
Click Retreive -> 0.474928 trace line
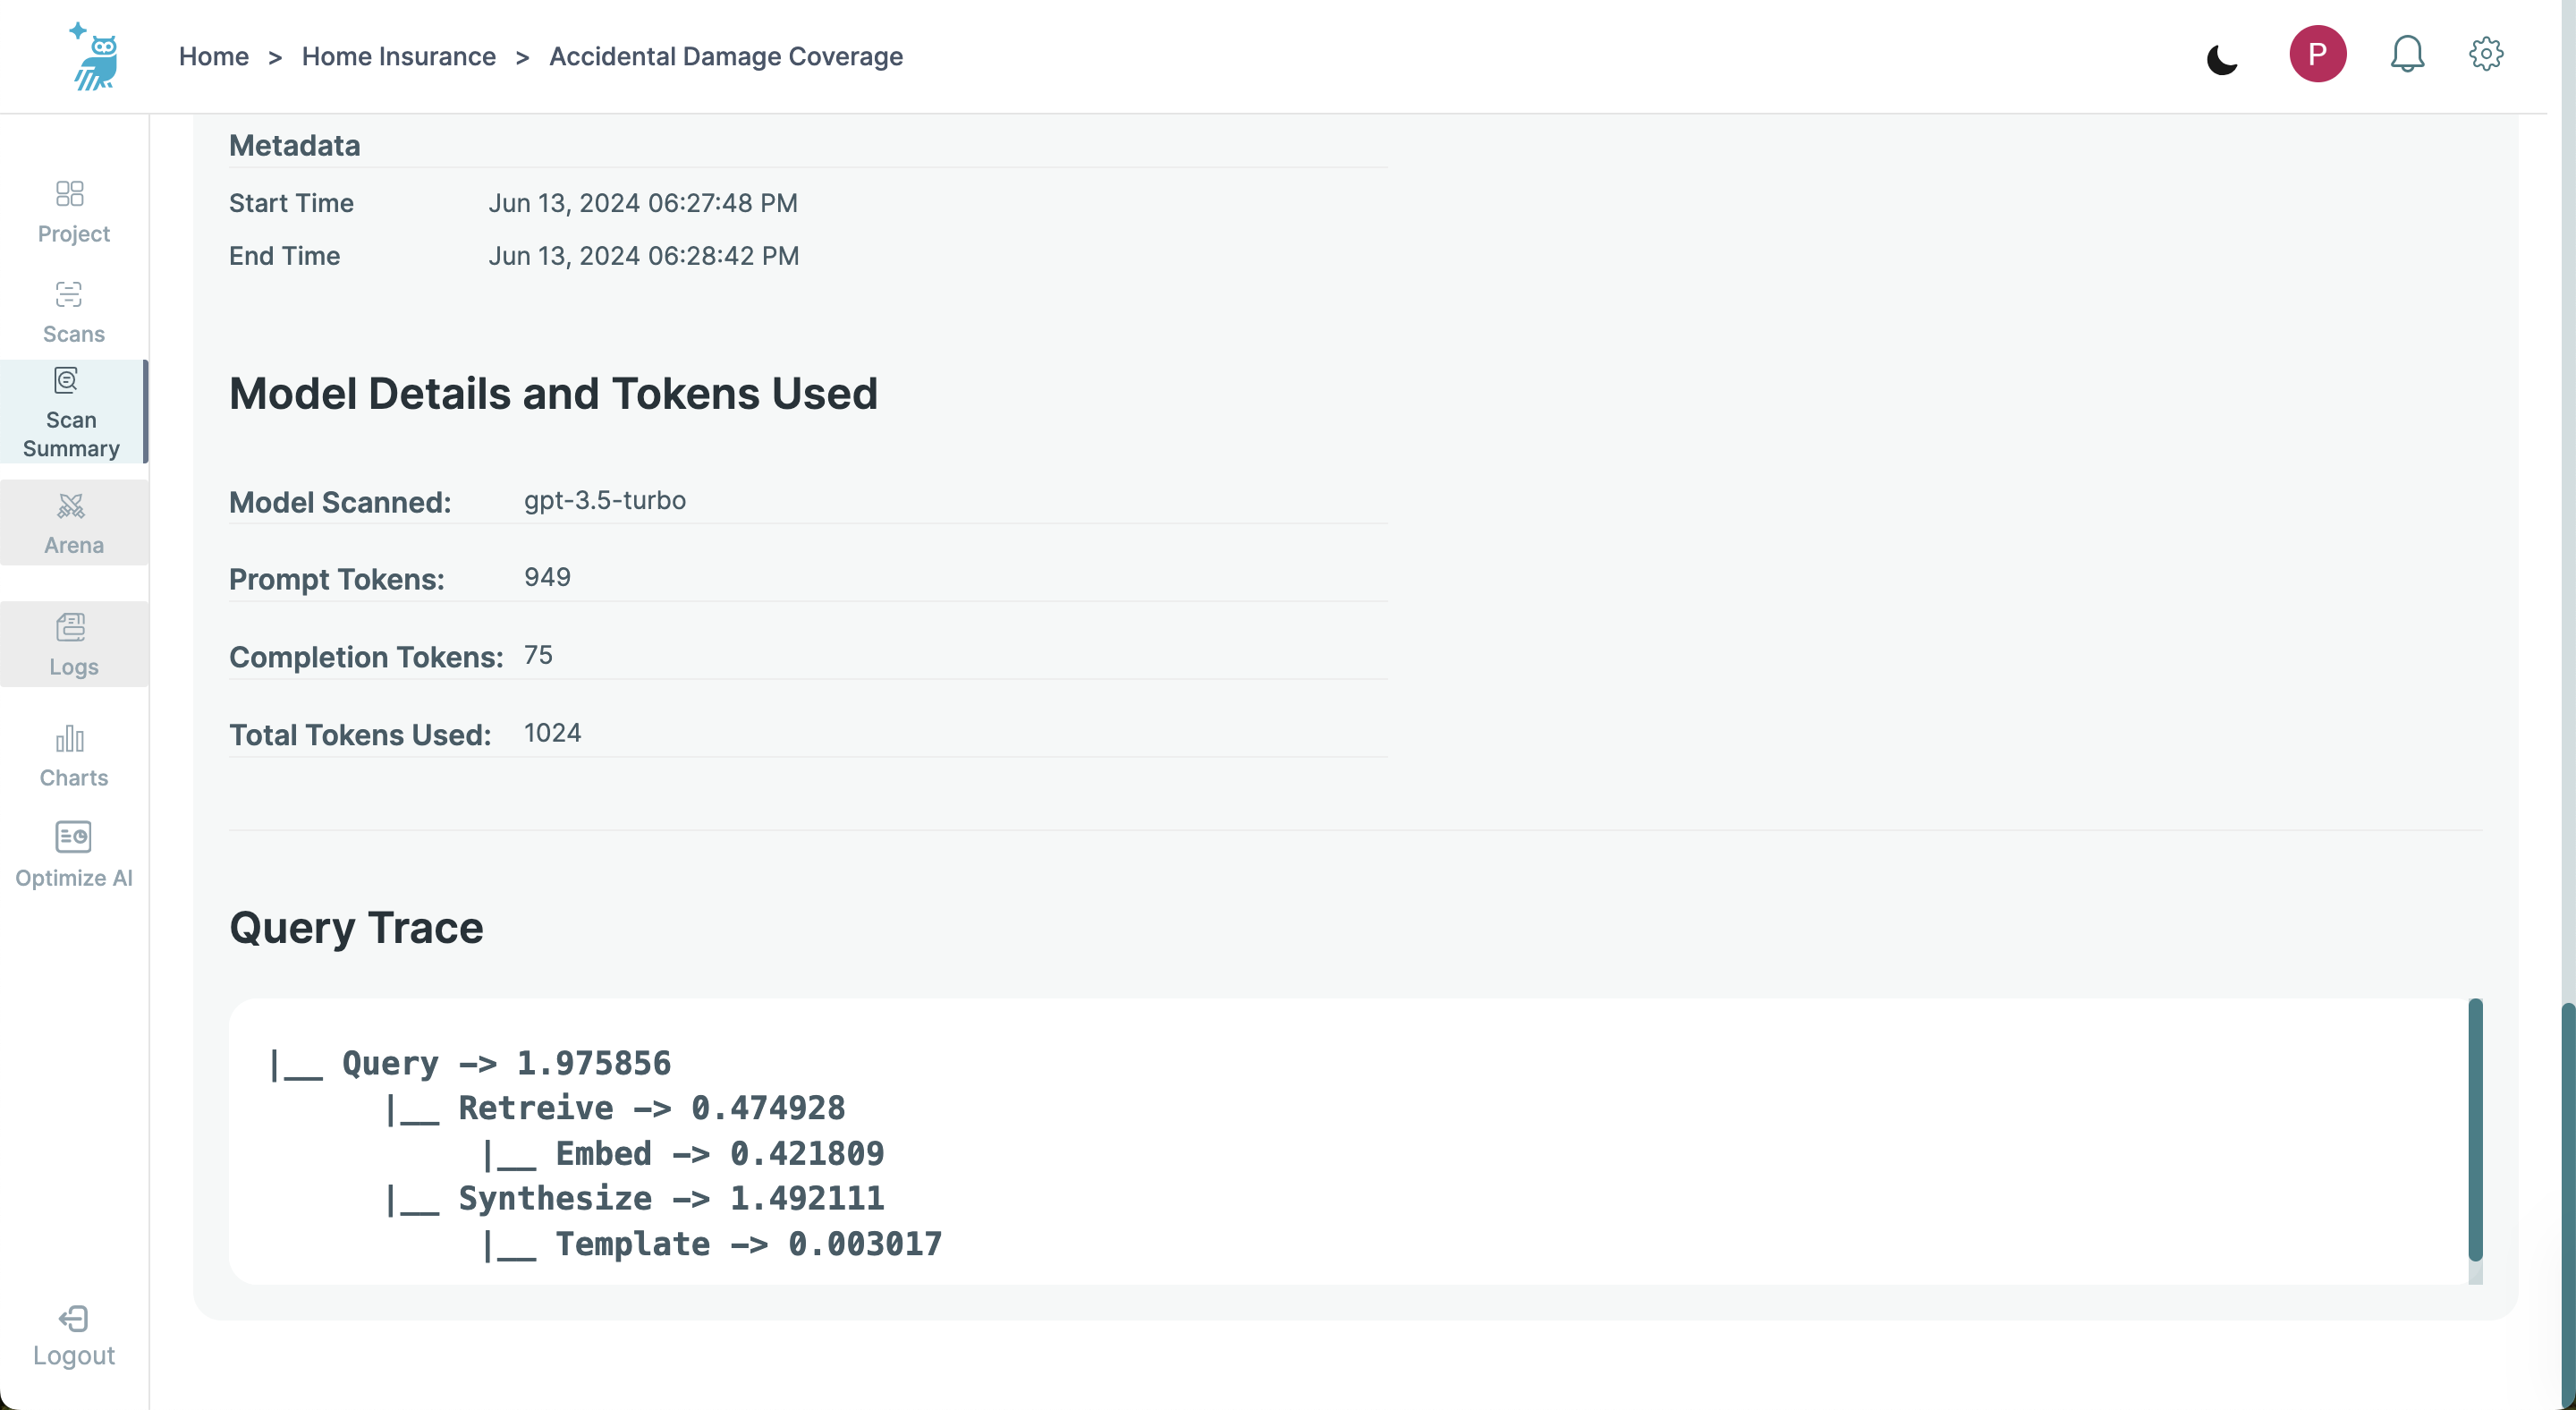pyautogui.click(x=616, y=1108)
